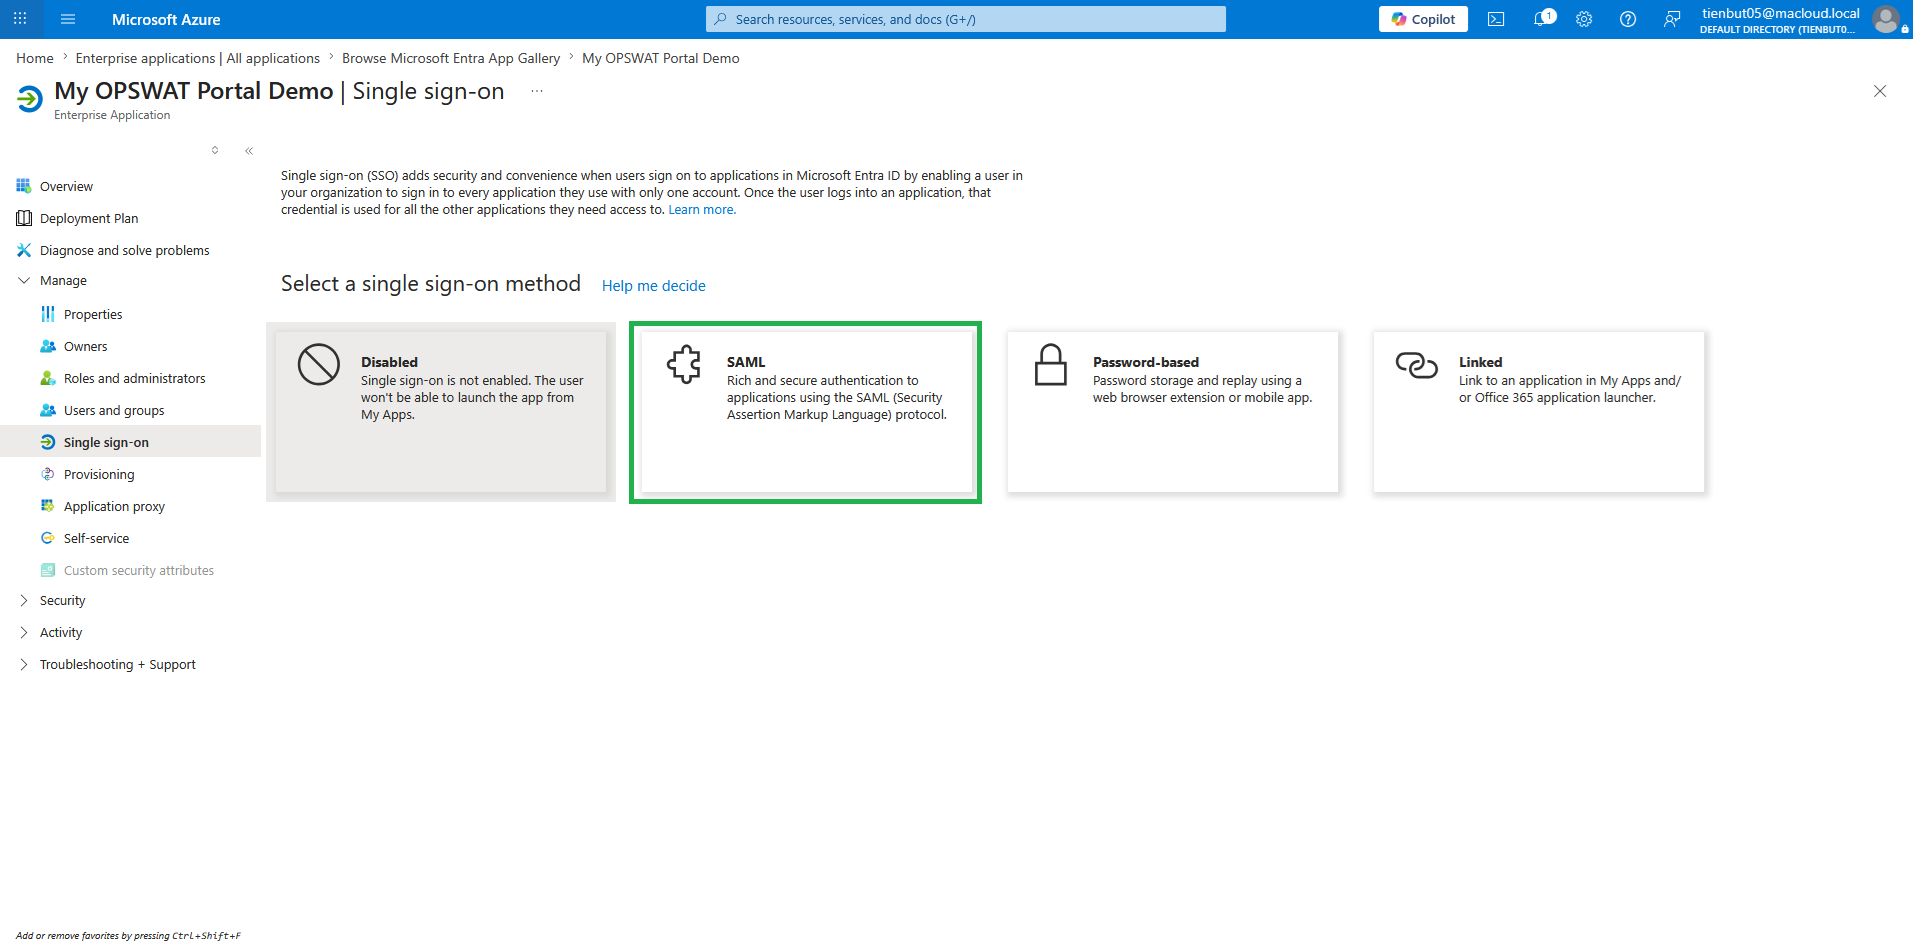Click the Single sign-on sidebar icon
This screenshot has height=943, width=1913.
coord(48,442)
